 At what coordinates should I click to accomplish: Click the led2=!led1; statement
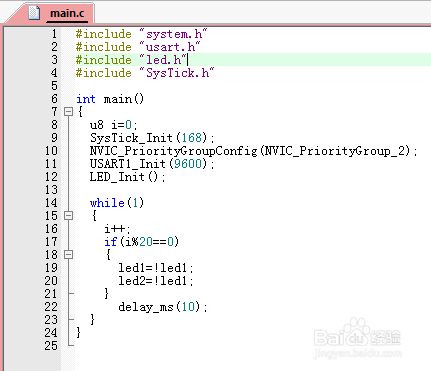(x=156, y=281)
